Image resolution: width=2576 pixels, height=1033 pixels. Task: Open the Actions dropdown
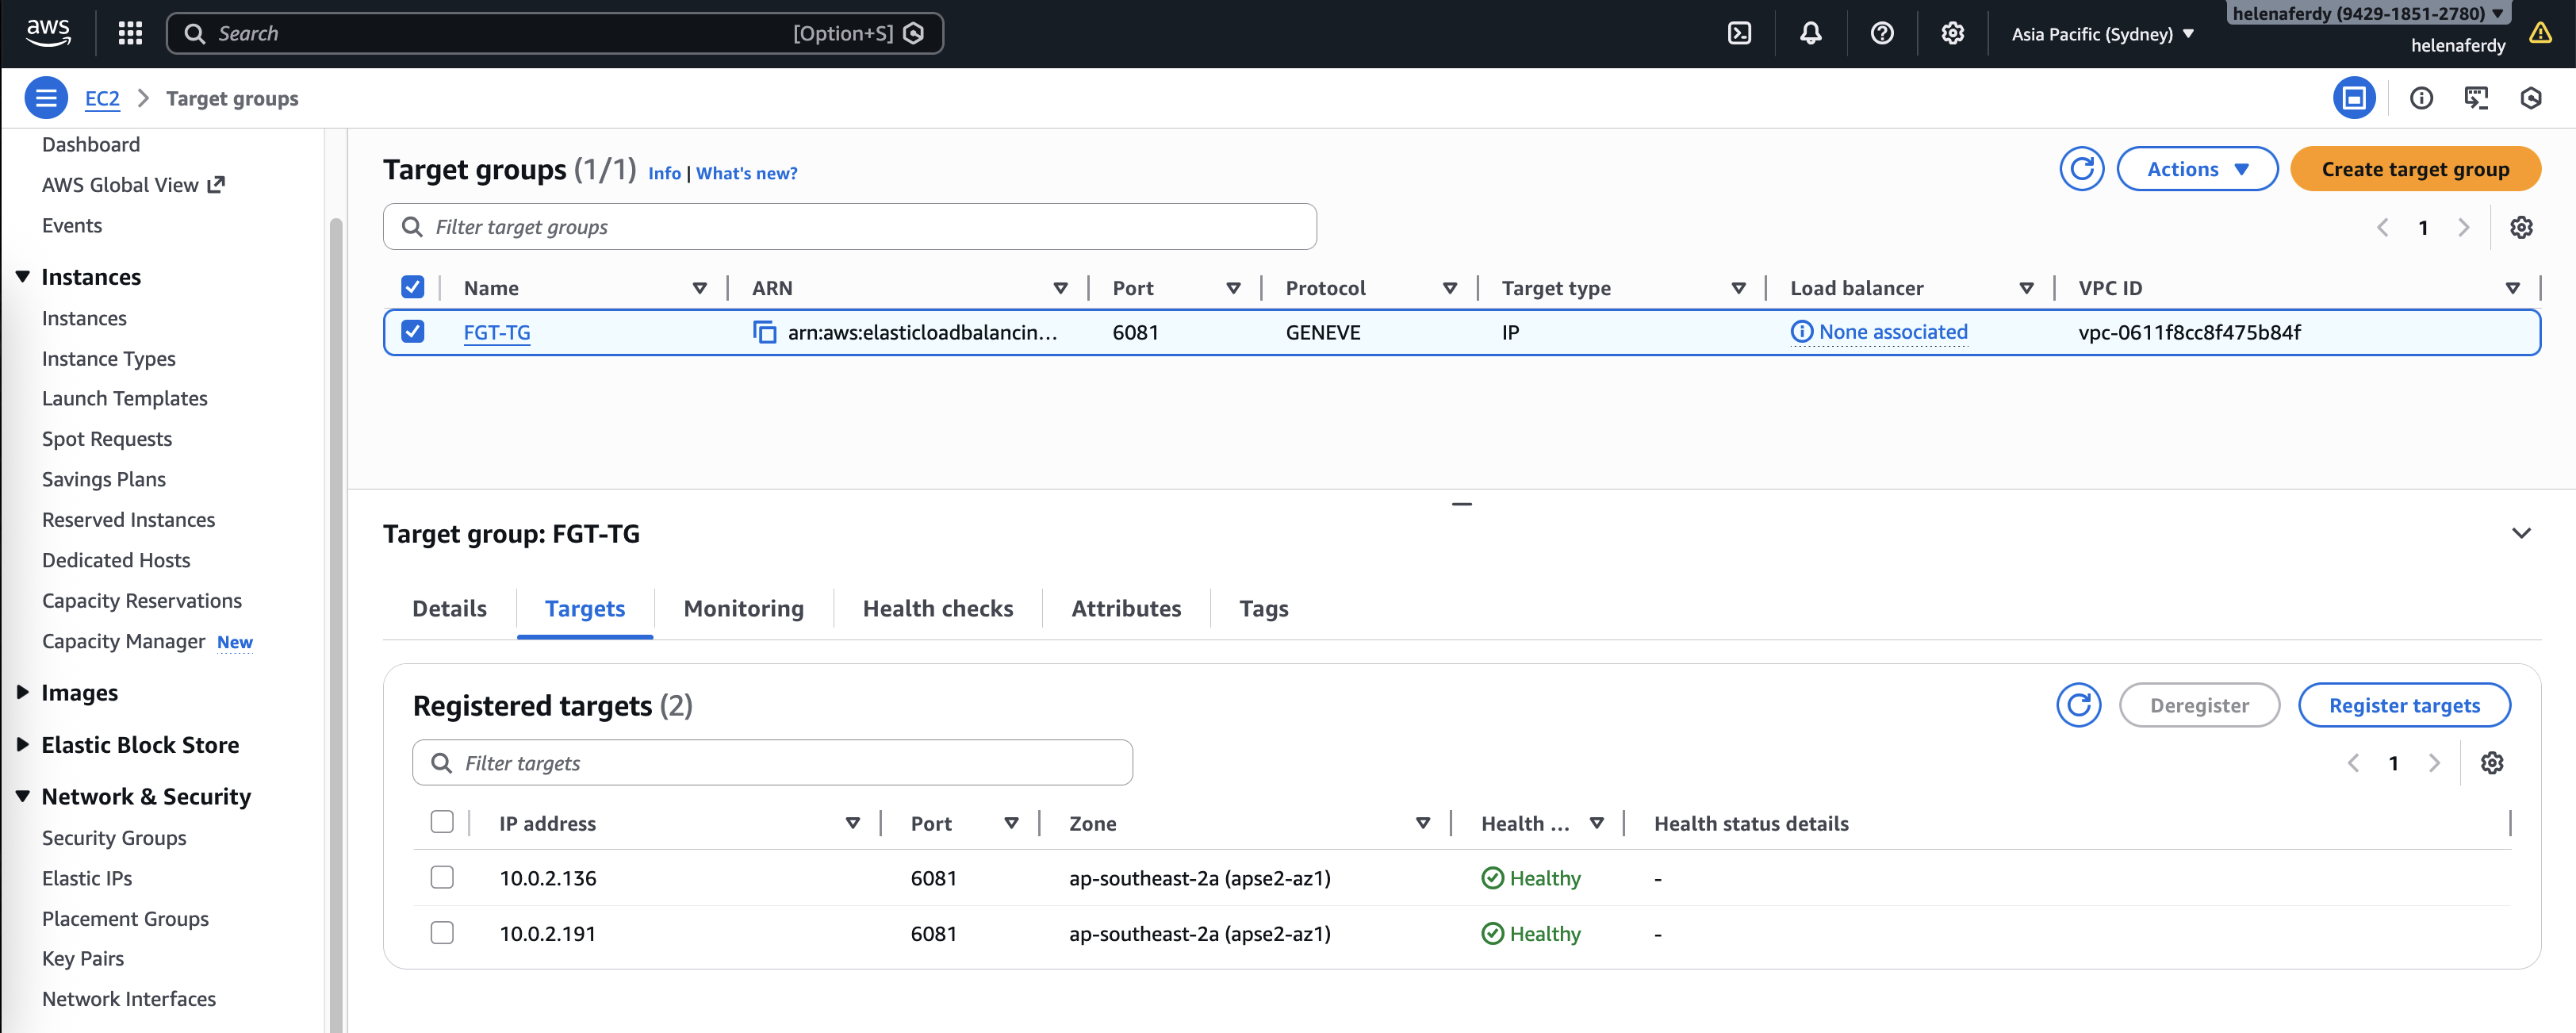(2197, 169)
